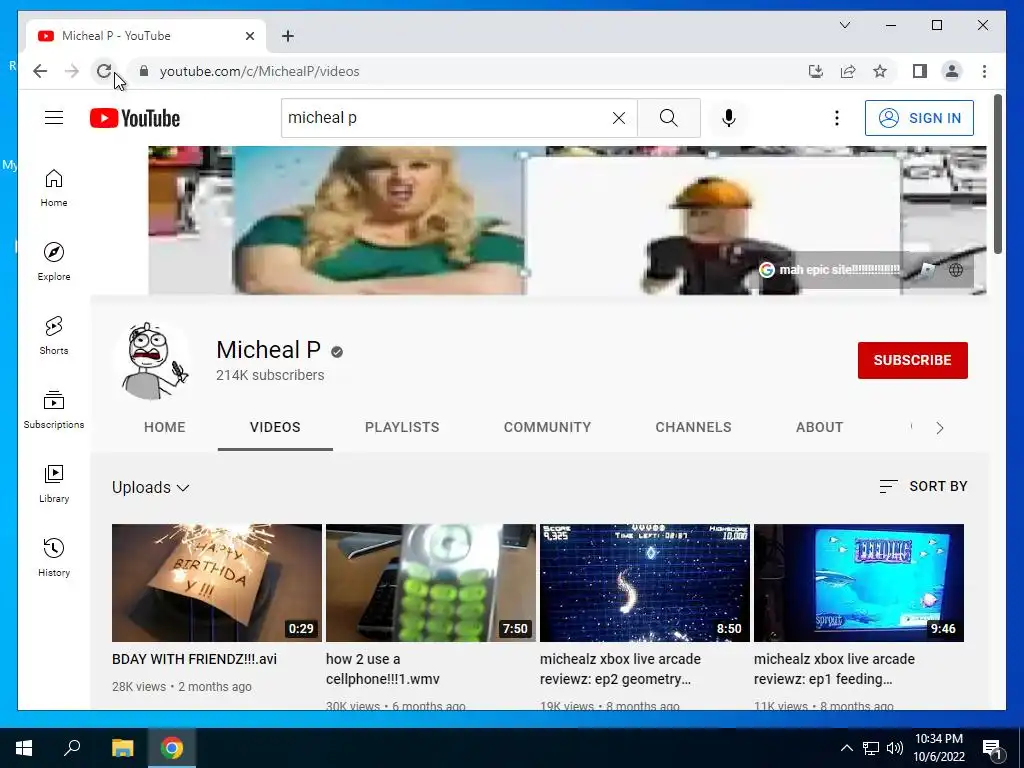Image resolution: width=1024 pixels, height=768 pixels.
Task: Show more channel tabs with right chevron
Action: point(940,428)
